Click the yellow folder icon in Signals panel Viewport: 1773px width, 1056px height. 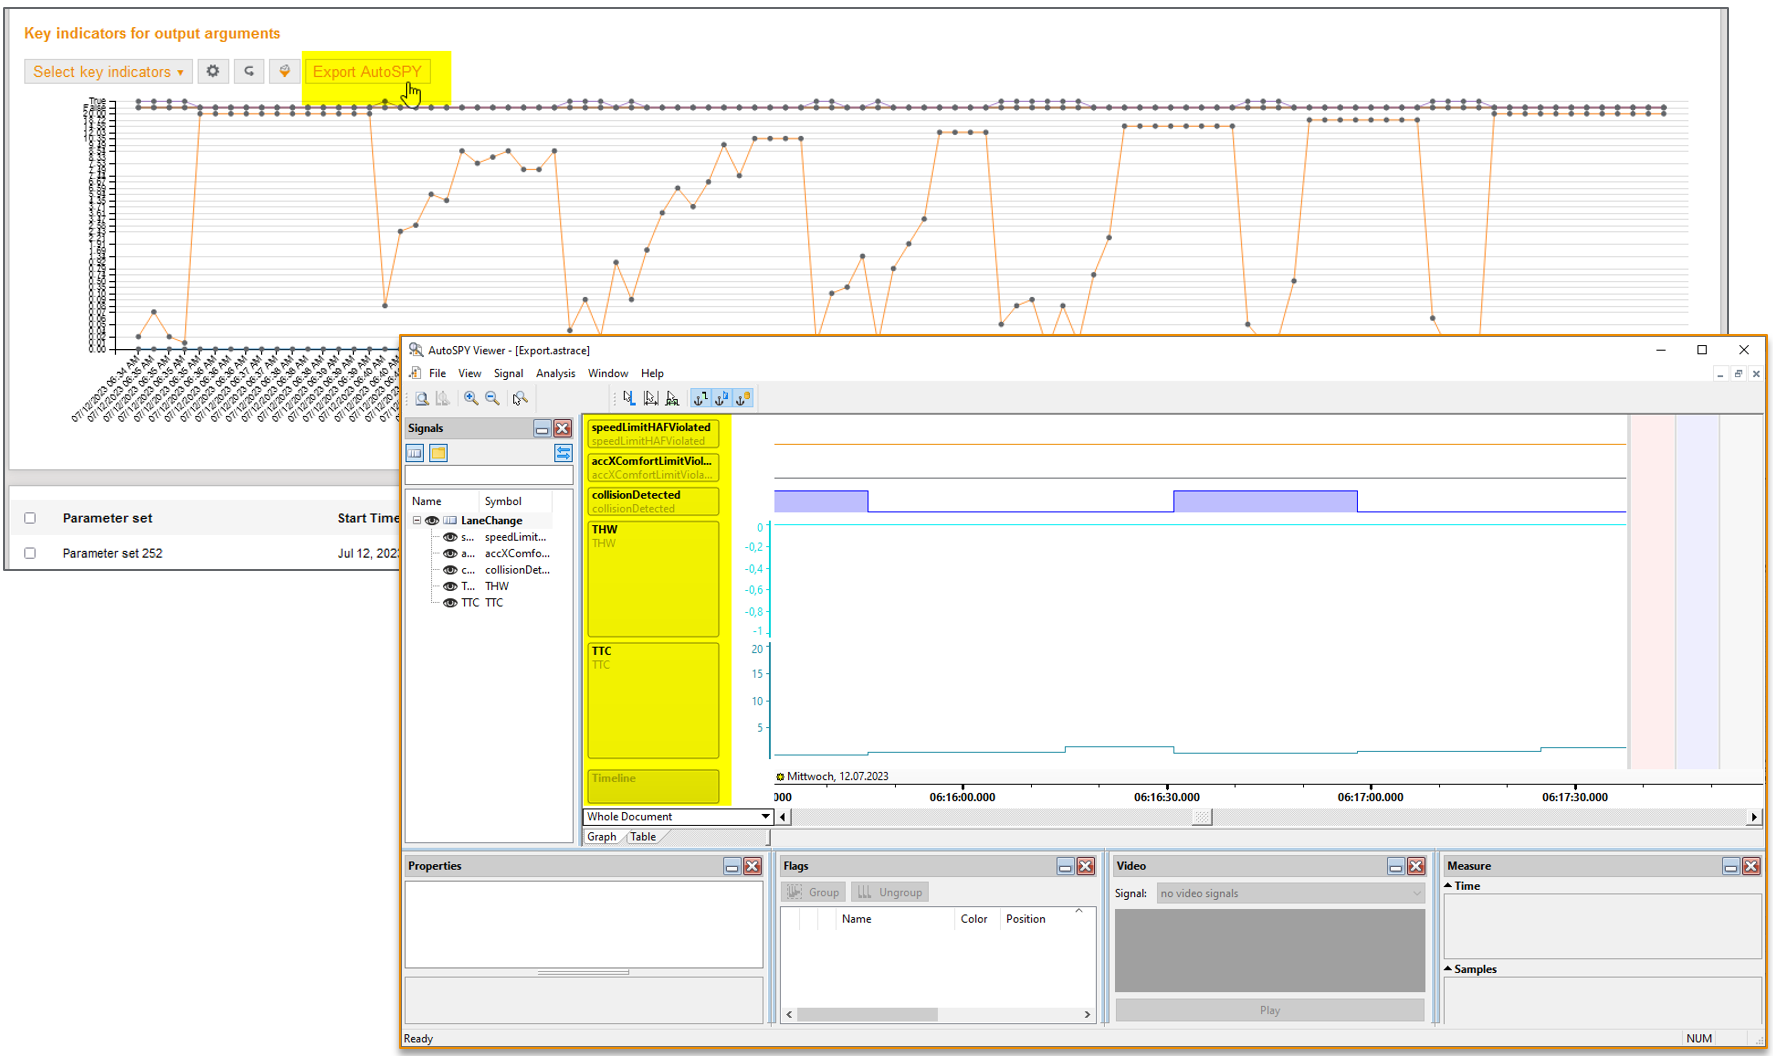[438, 453]
